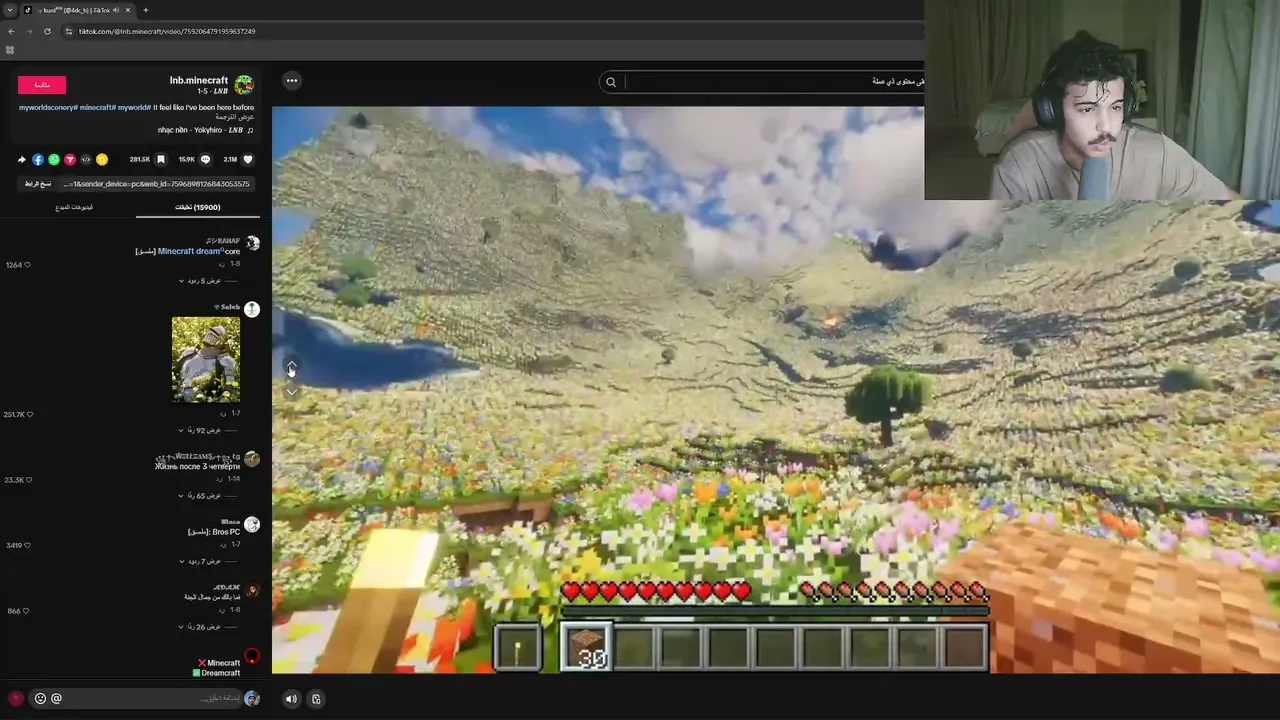Mute the TikTok tab audio icon

116,10
